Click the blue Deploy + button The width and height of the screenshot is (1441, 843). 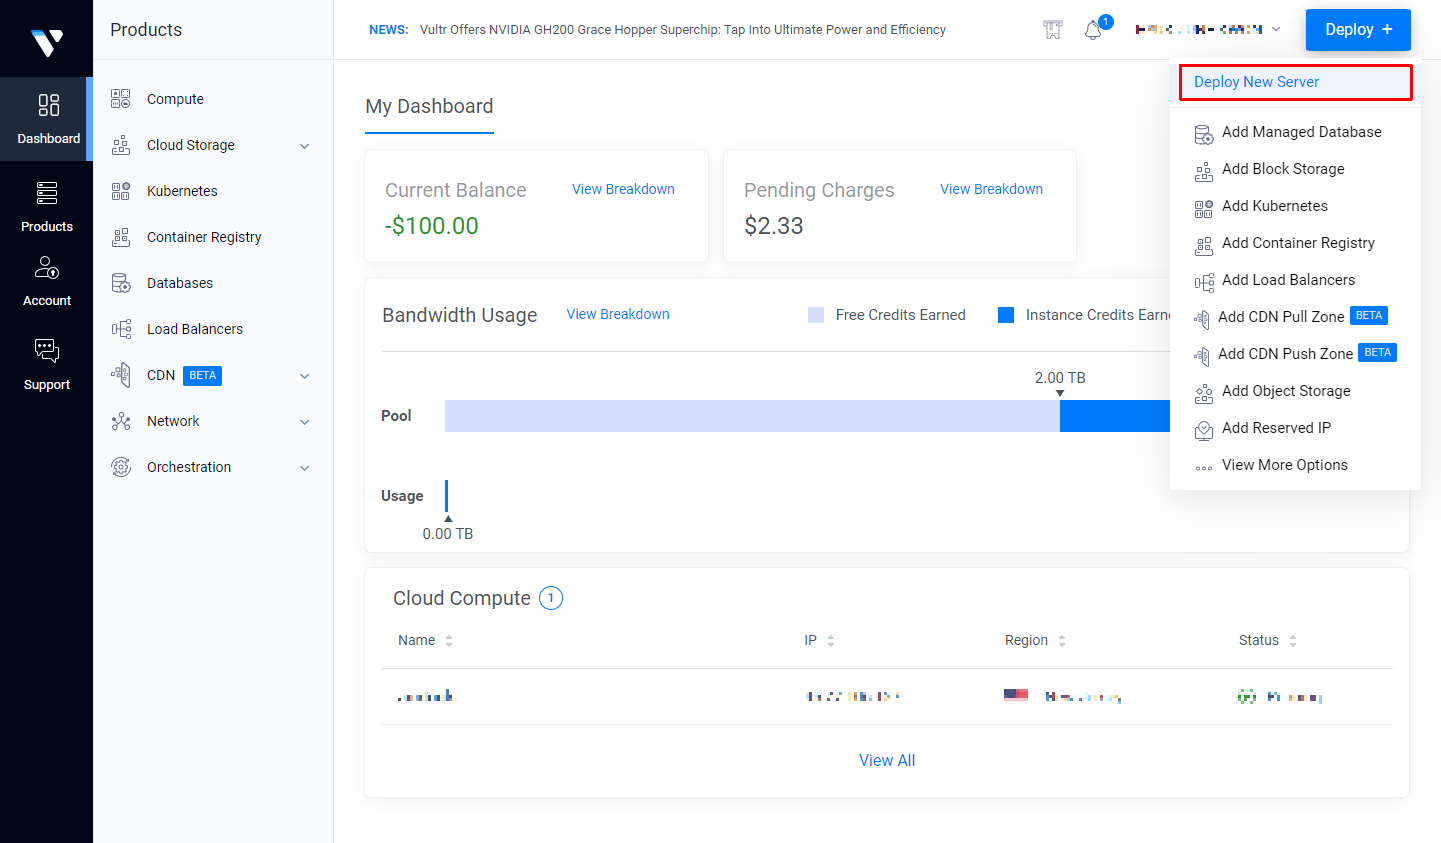(1358, 30)
